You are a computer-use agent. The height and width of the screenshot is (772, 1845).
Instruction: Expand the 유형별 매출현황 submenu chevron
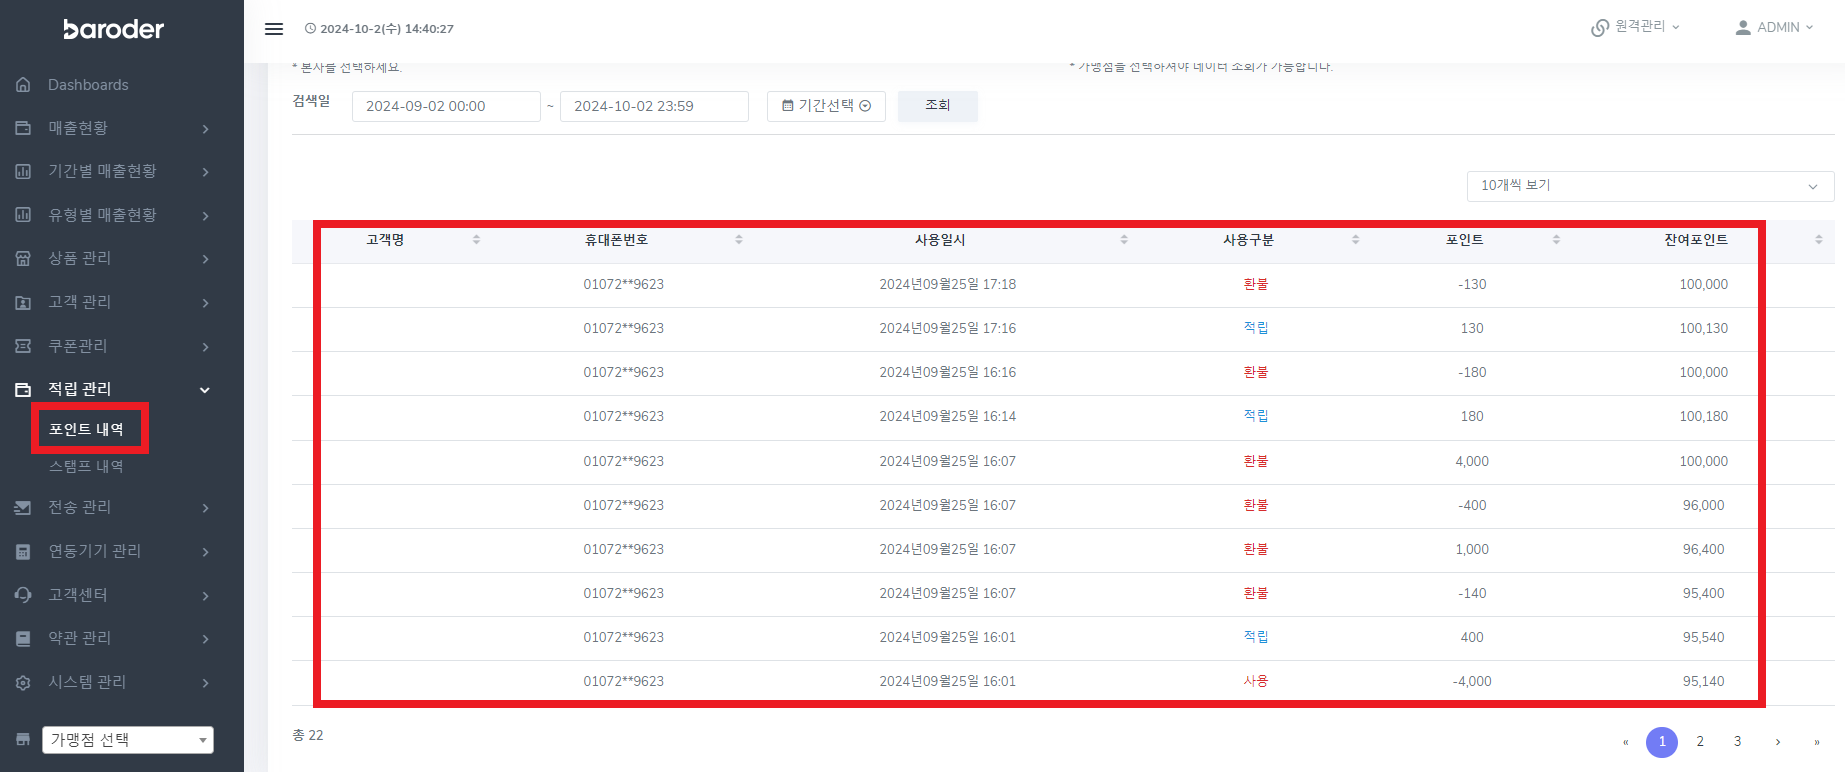pos(205,216)
